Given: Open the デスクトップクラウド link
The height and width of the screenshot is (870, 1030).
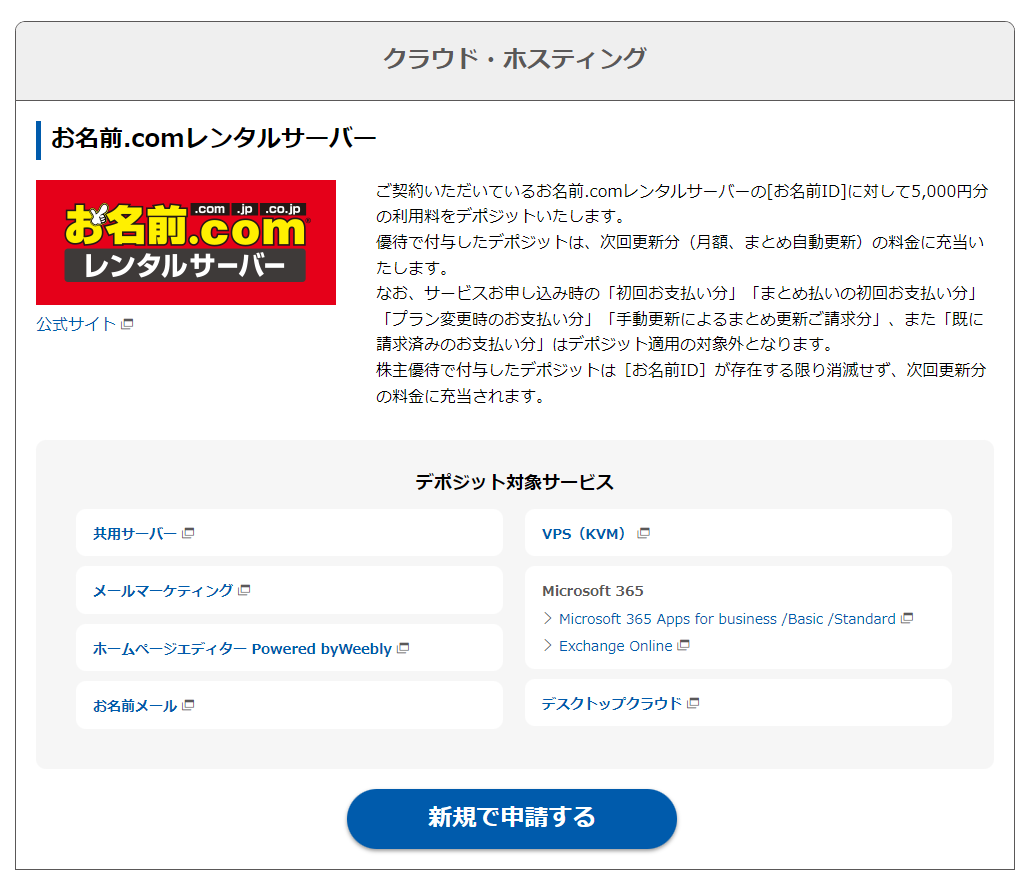Looking at the screenshot, I should coord(611,703).
